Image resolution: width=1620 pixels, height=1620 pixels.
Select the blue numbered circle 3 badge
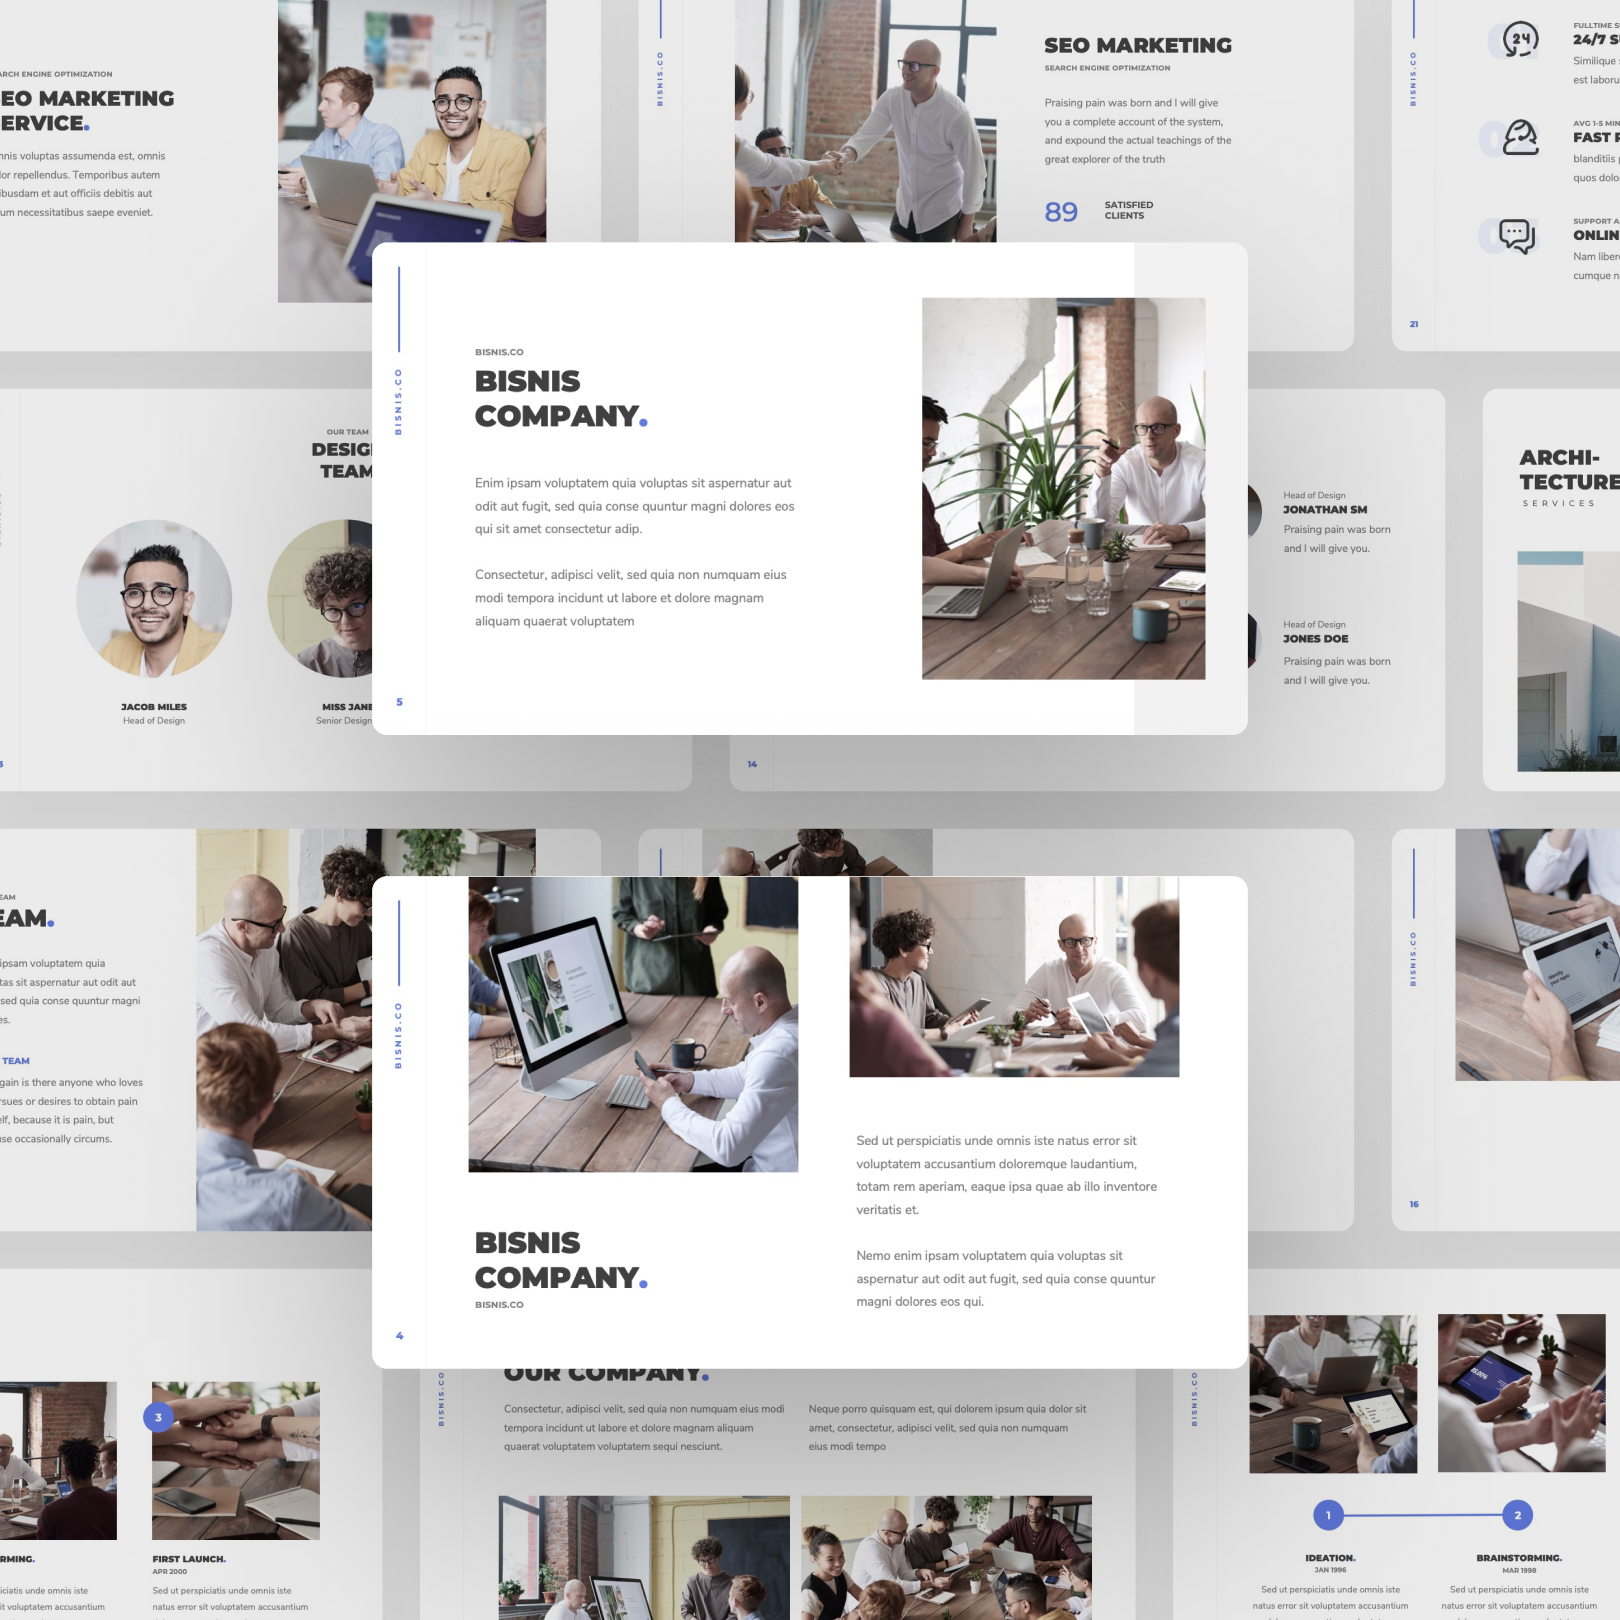coord(158,1415)
